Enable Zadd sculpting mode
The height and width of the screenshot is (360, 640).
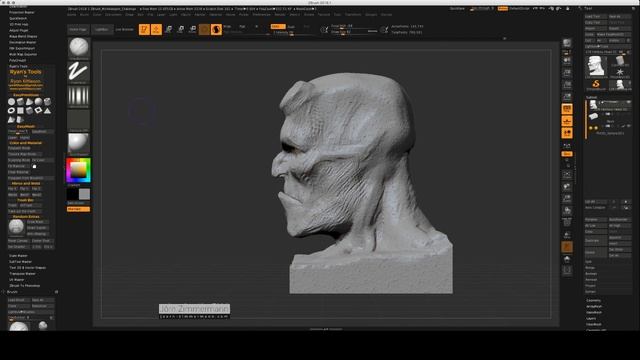[x=278, y=27]
